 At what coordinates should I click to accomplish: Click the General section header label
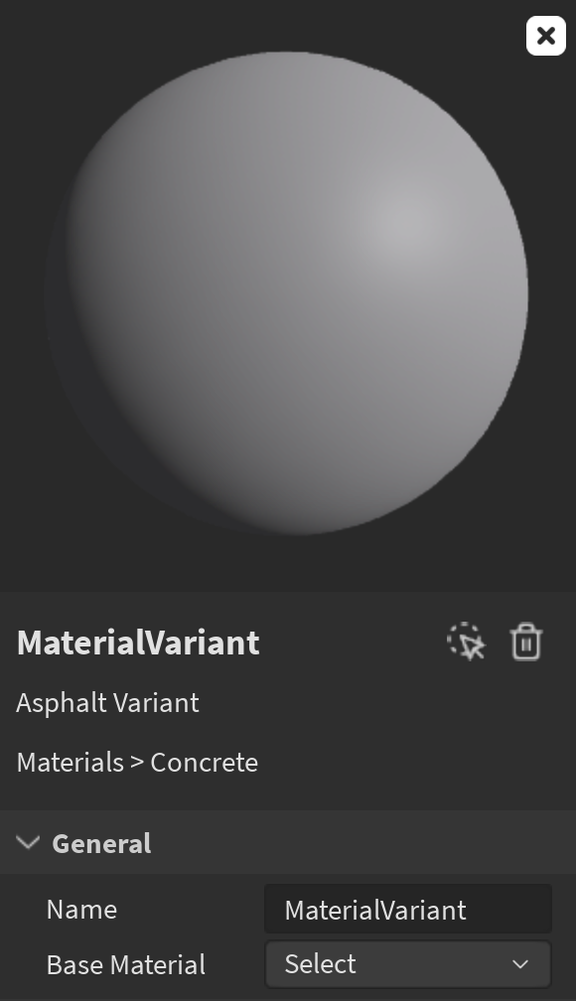pos(102,843)
